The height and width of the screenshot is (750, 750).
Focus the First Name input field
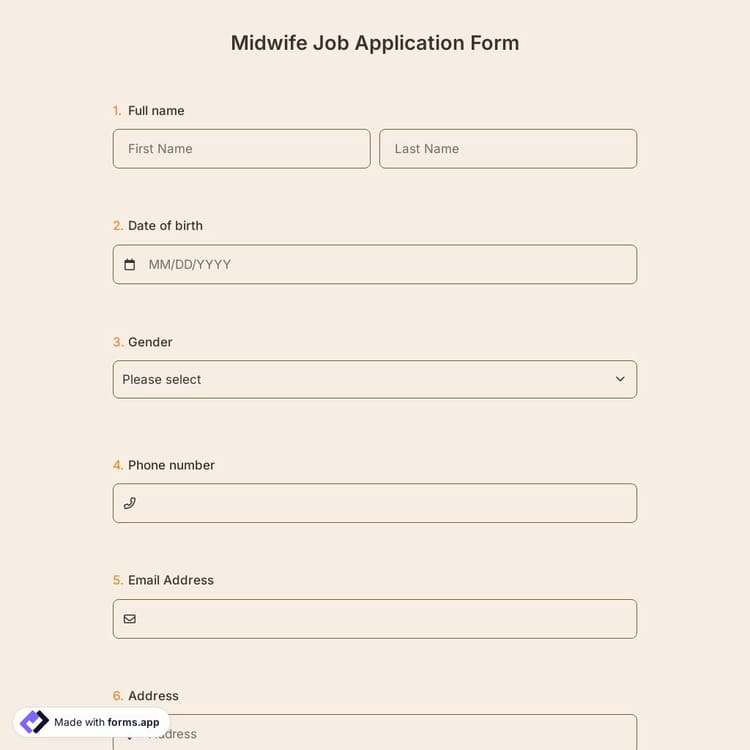pyautogui.click(x=241, y=149)
